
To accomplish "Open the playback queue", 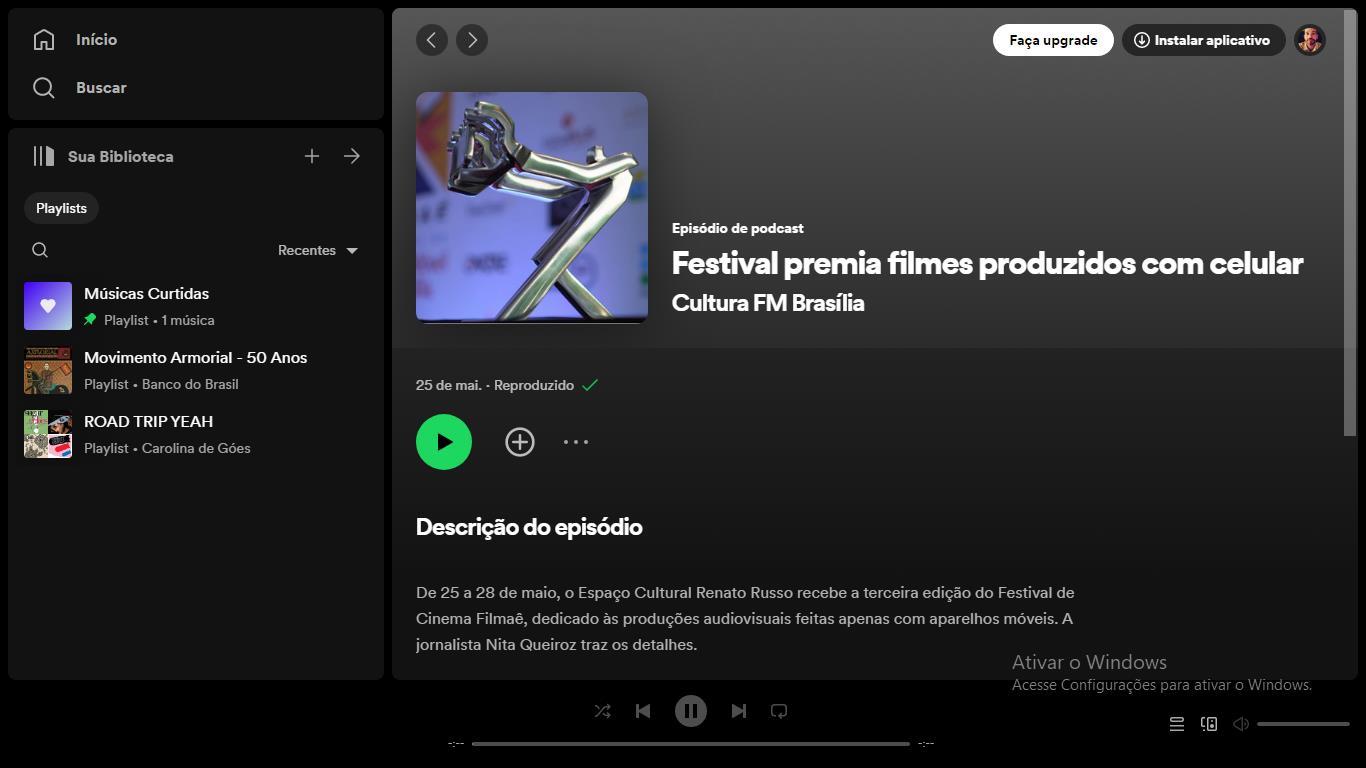I will pos(1177,724).
